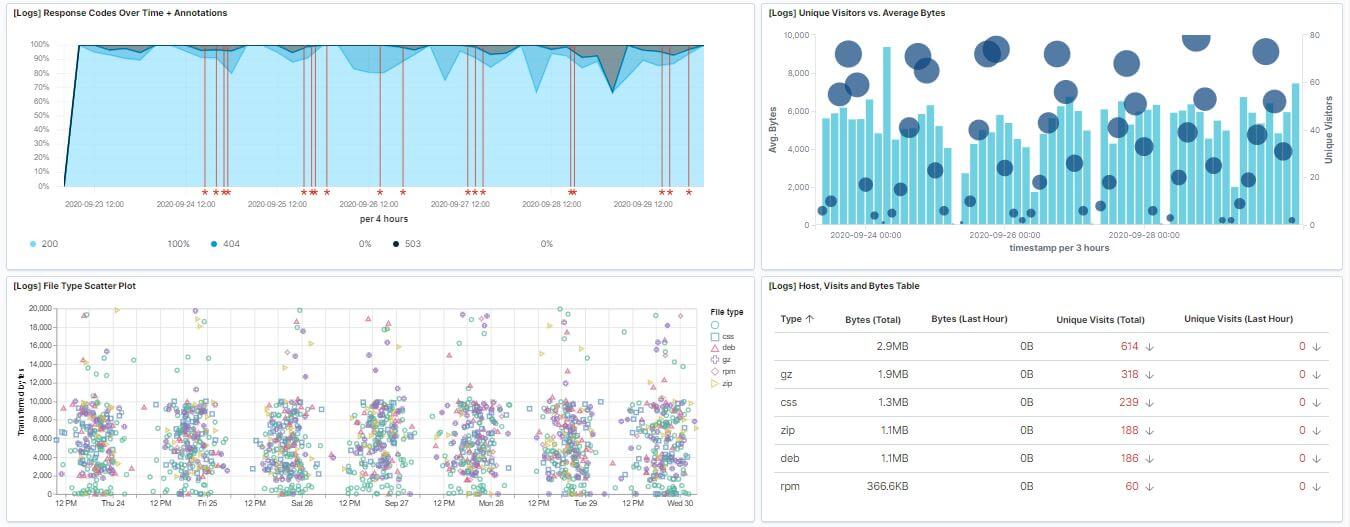This screenshot has height=527, width=1350.
Task: Sort by Bytes (Total) column header
Action: tap(872, 320)
